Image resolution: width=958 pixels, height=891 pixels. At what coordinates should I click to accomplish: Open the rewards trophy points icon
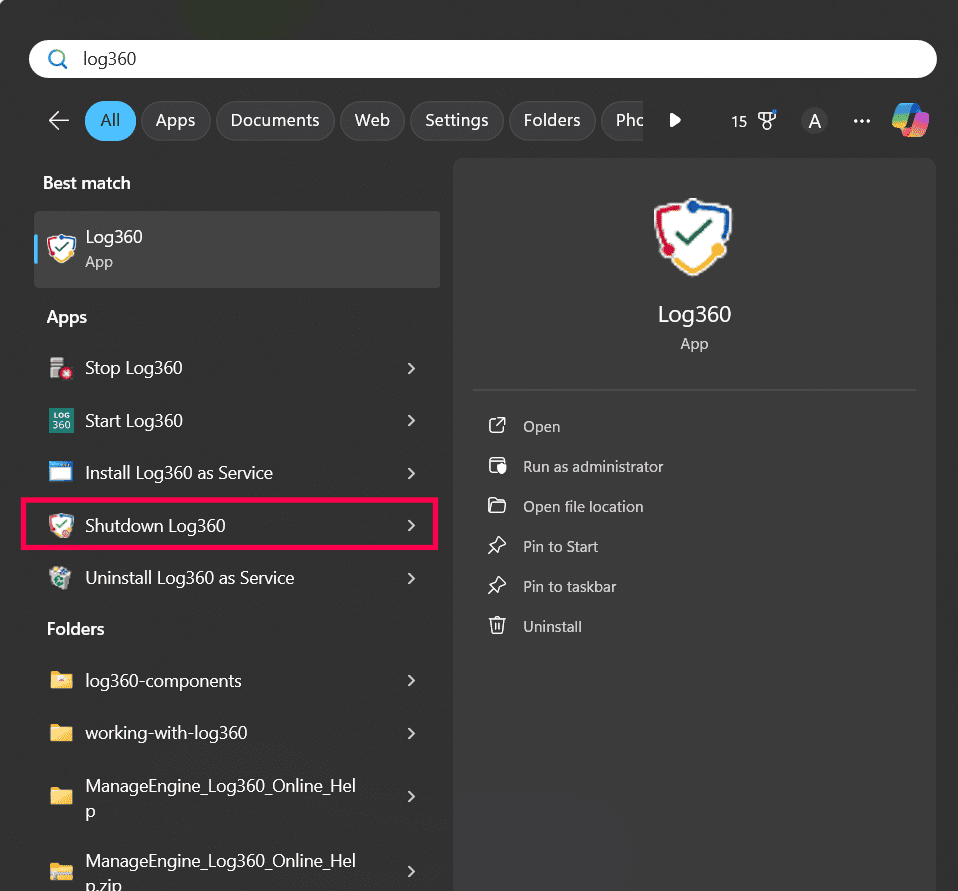click(x=767, y=120)
